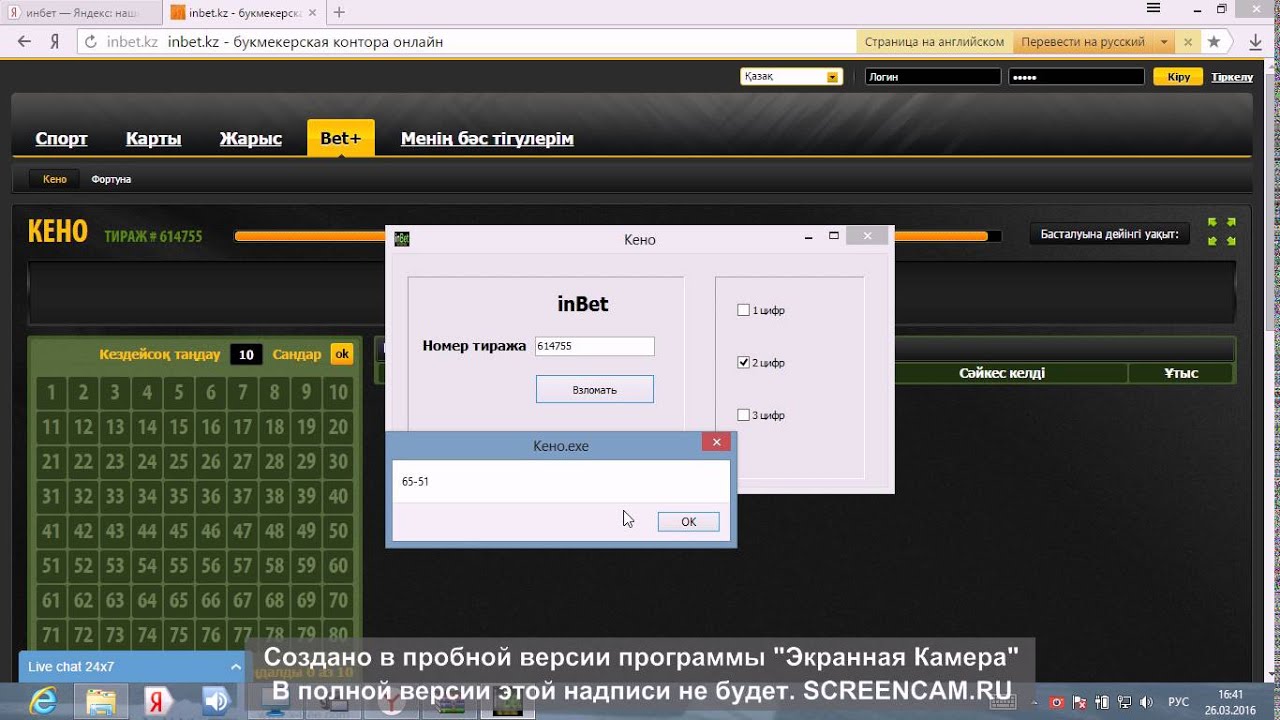Image resolution: width=1280 pixels, height=720 pixels.
Task: Bookmark the page with the star icon
Action: [1214, 42]
